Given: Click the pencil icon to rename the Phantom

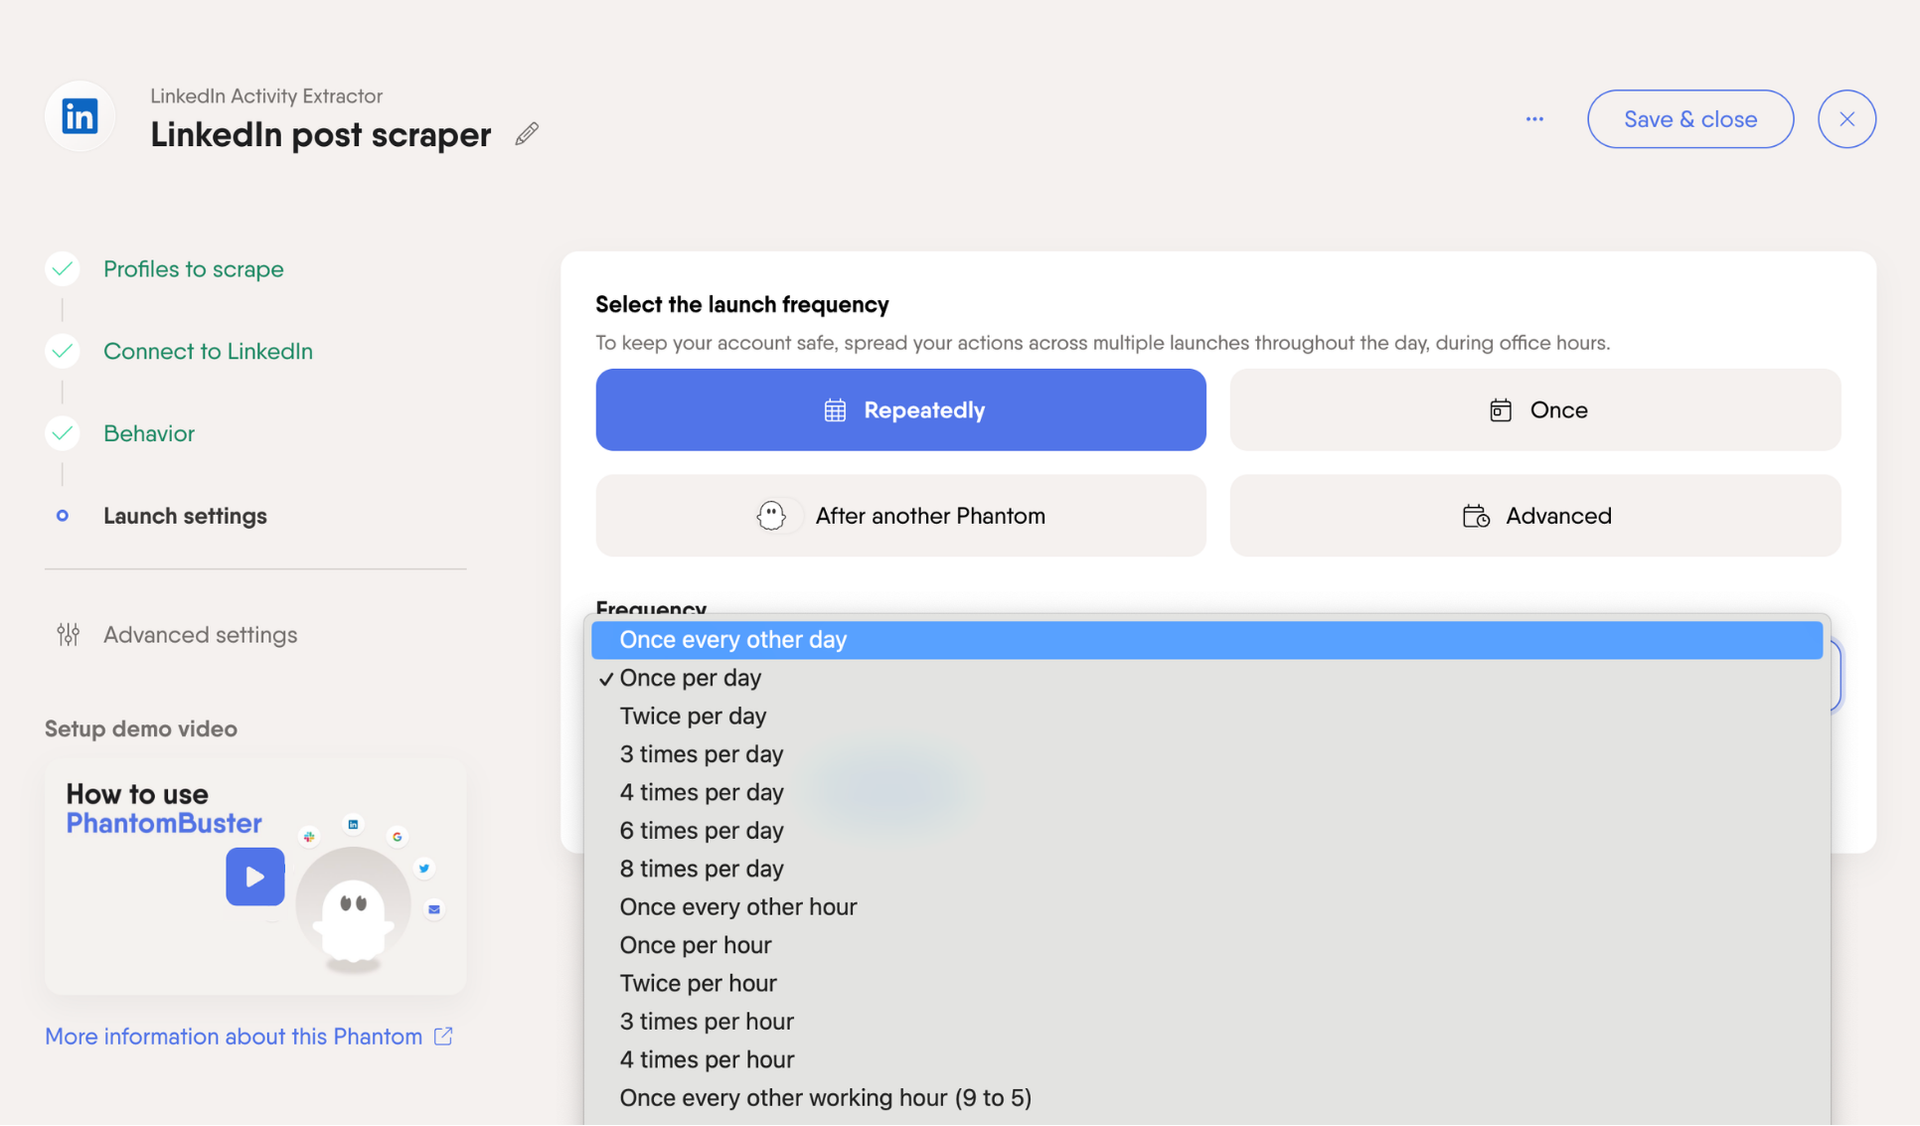Looking at the screenshot, I should pyautogui.click(x=526, y=133).
